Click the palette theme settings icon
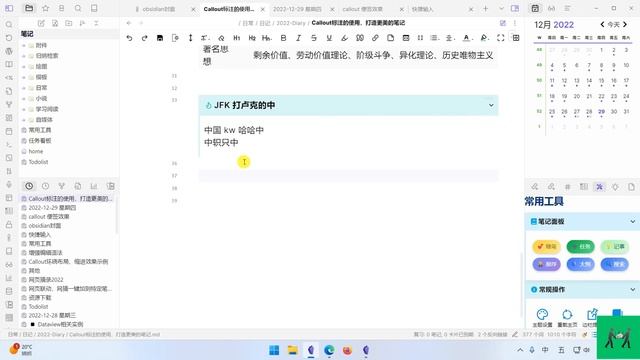Viewport: 640px width, 360px height. [x=542, y=315]
